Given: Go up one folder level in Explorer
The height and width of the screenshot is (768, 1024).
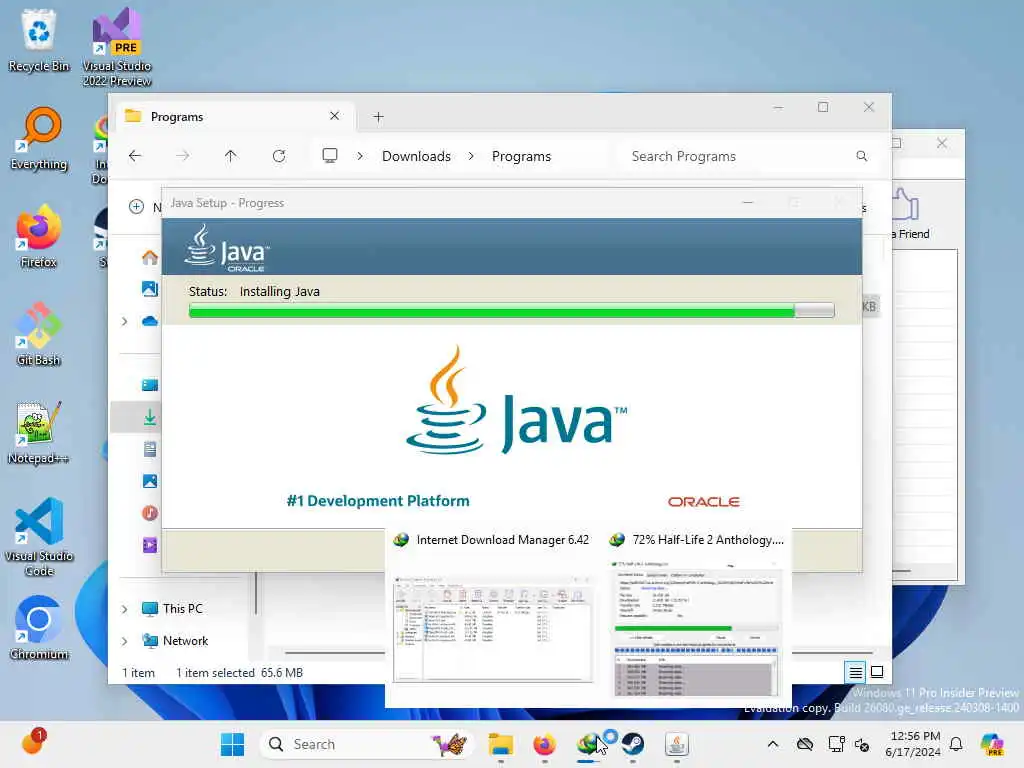Looking at the screenshot, I should coord(231,156).
